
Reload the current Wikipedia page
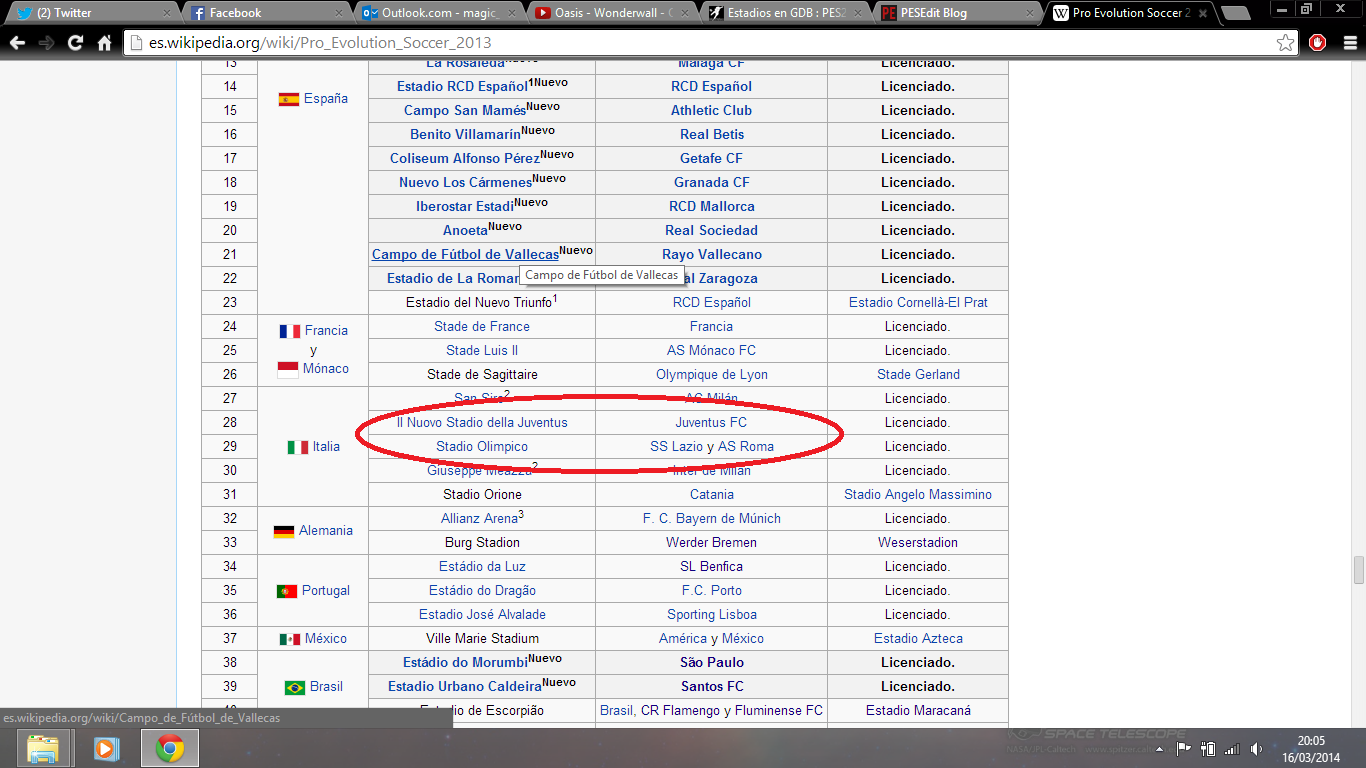click(75, 43)
